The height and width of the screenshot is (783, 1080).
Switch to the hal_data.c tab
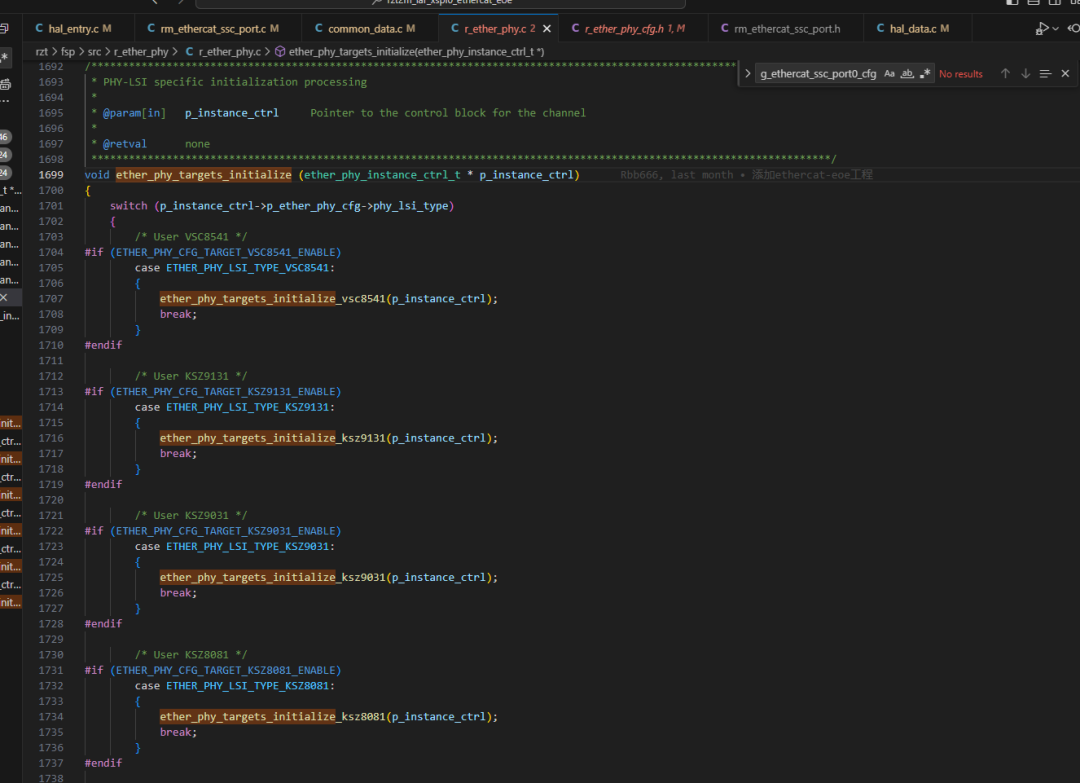pos(912,29)
